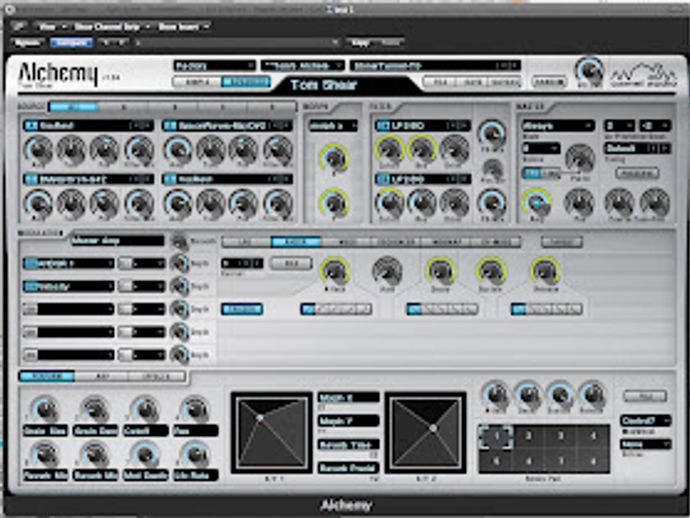The height and width of the screenshot is (518, 690).
Task: Click the Tom Shear preset name display
Action: [x=323, y=85]
